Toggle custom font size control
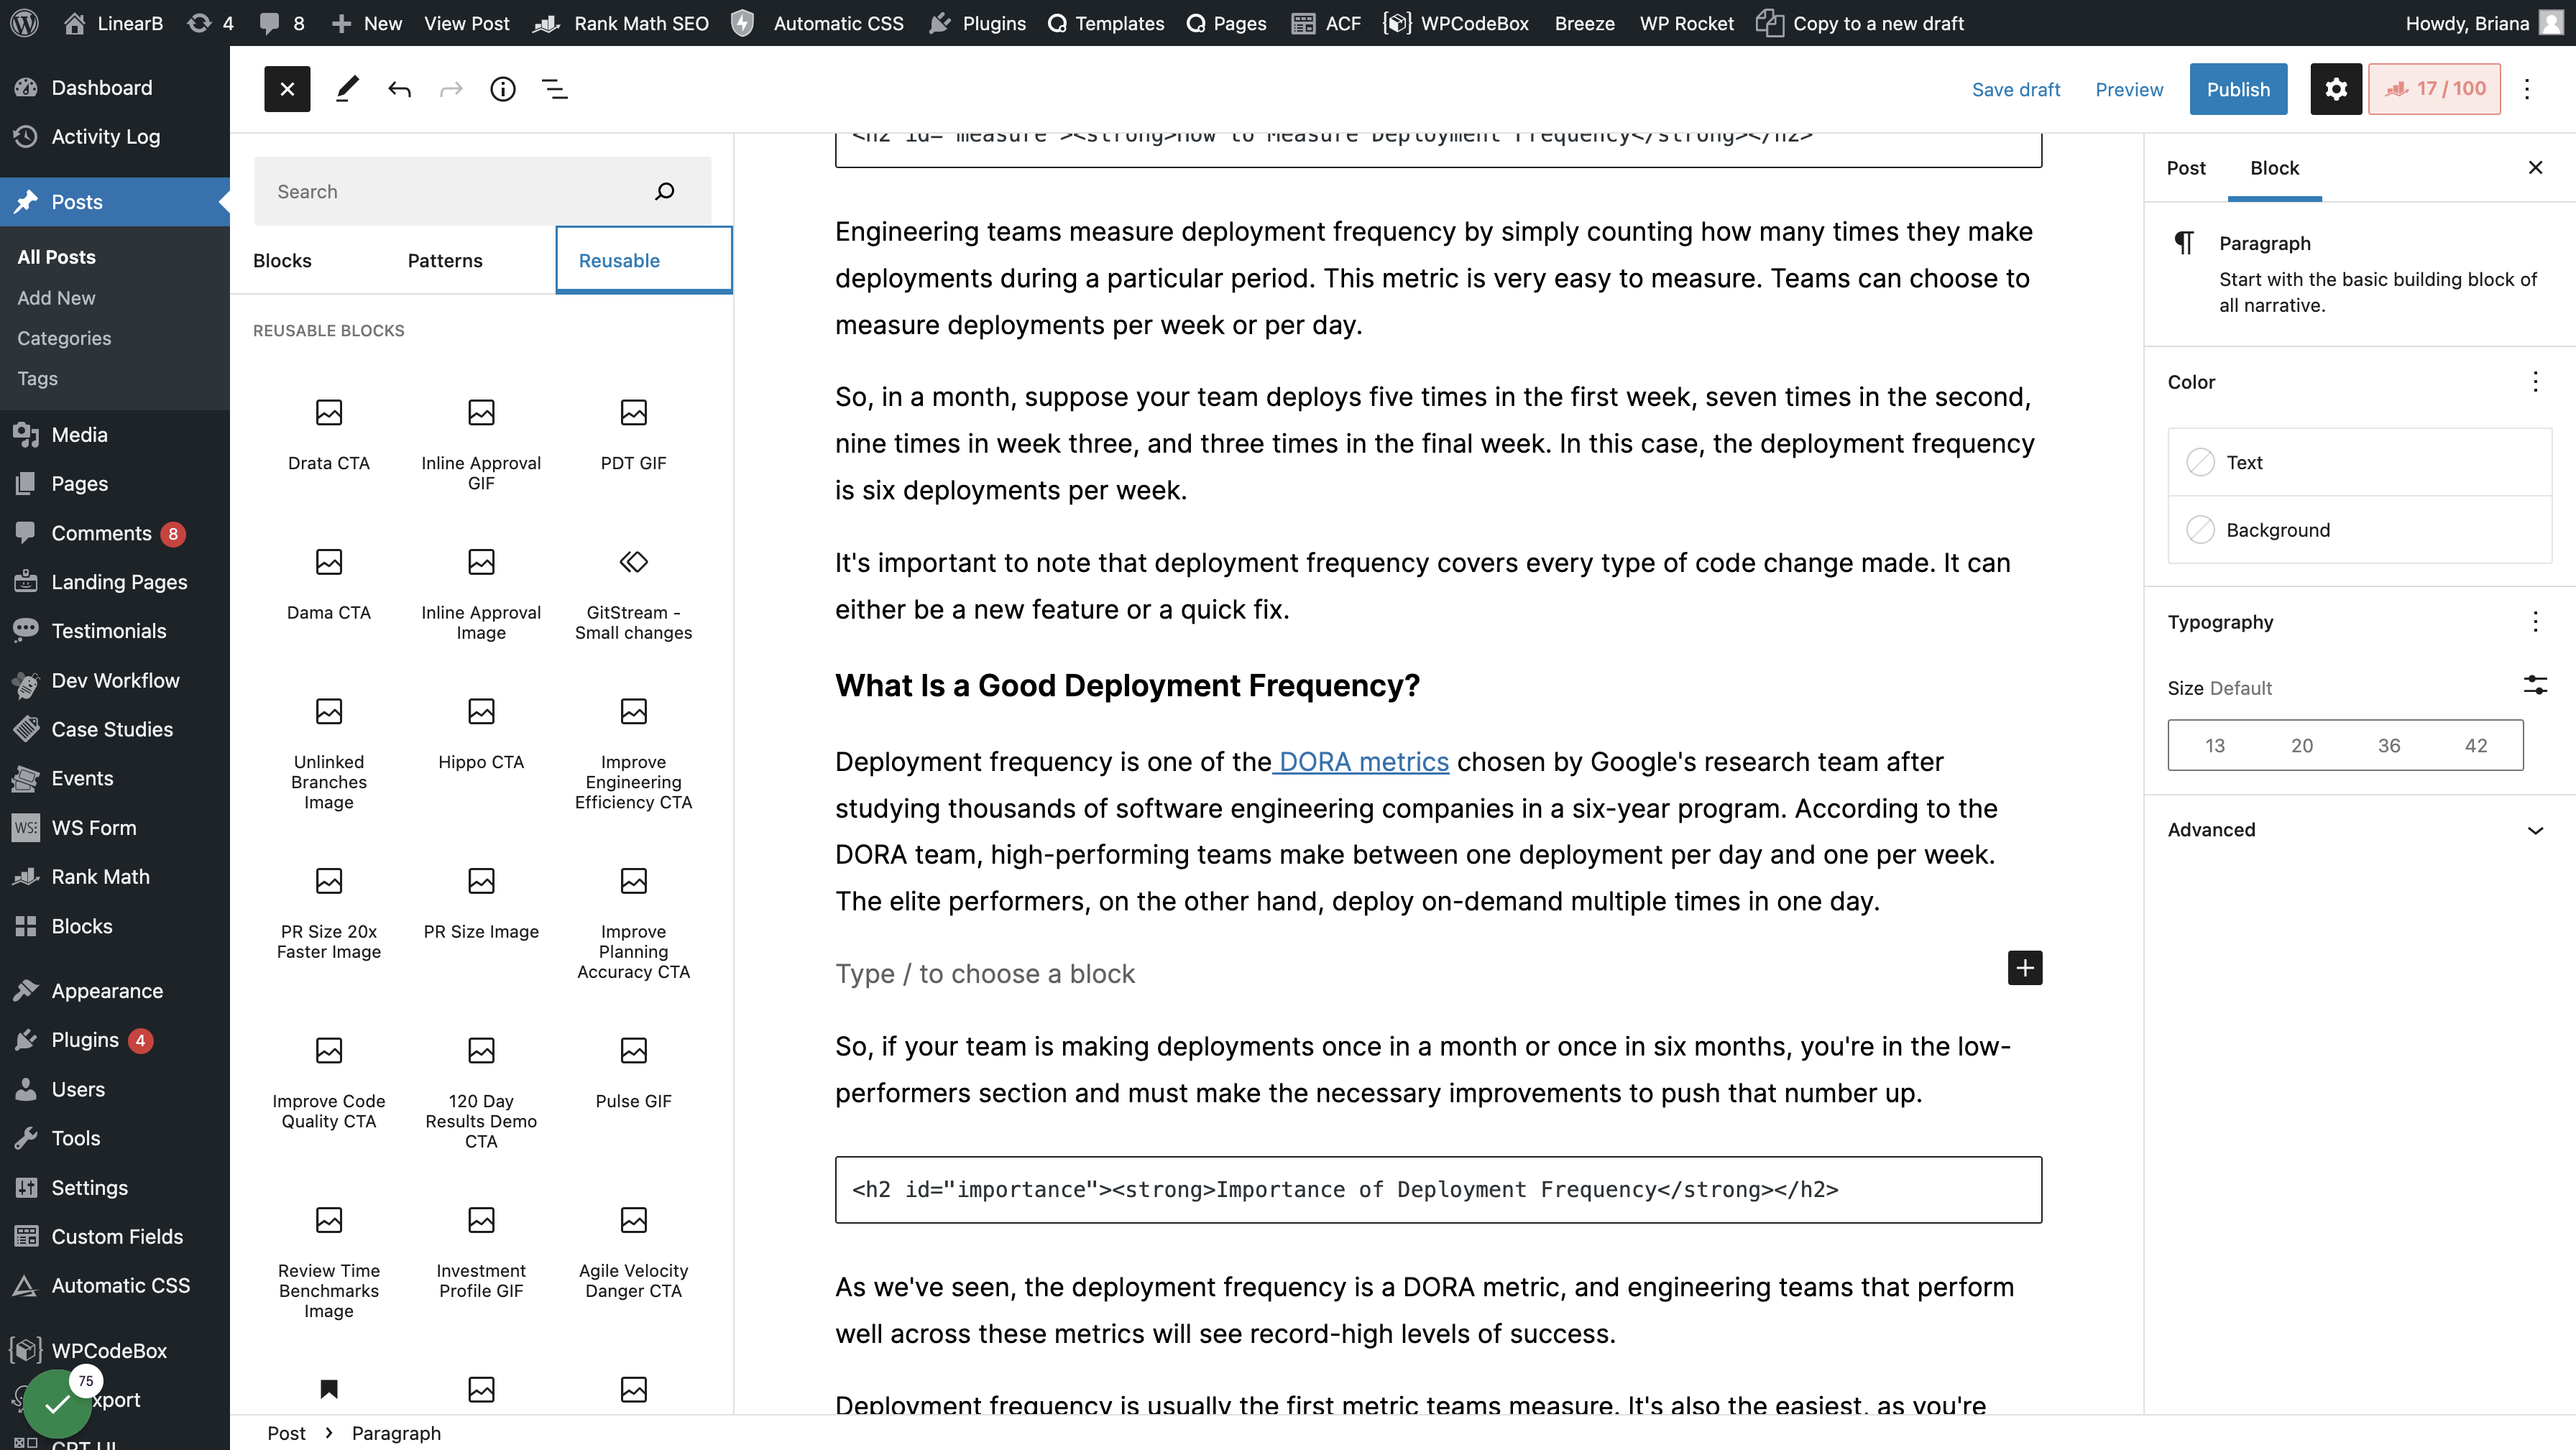Image resolution: width=2576 pixels, height=1450 pixels. point(2535,685)
